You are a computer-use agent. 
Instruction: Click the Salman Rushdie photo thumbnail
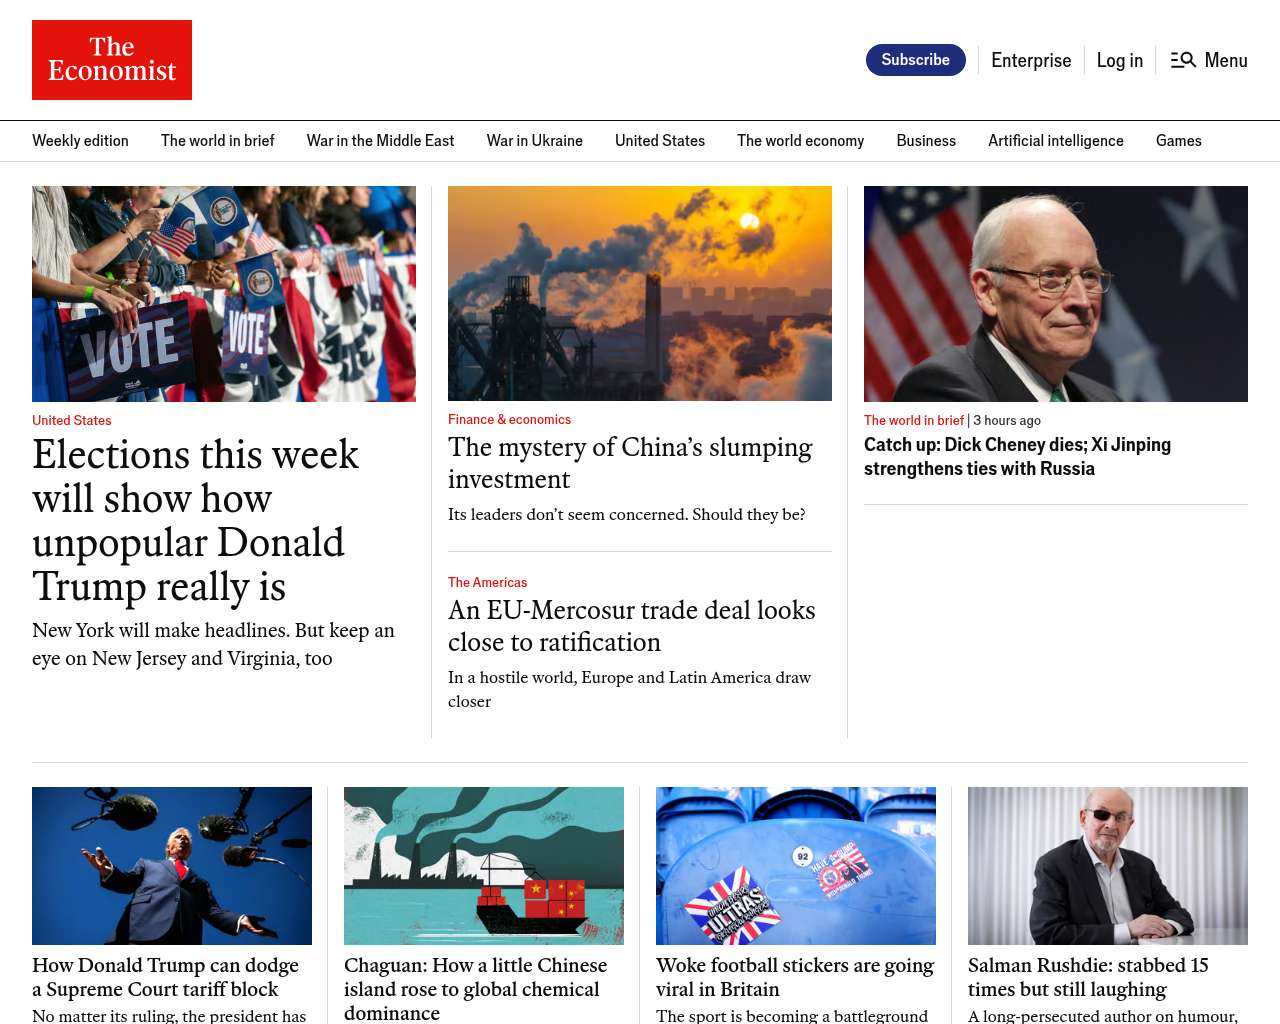[x=1108, y=866]
